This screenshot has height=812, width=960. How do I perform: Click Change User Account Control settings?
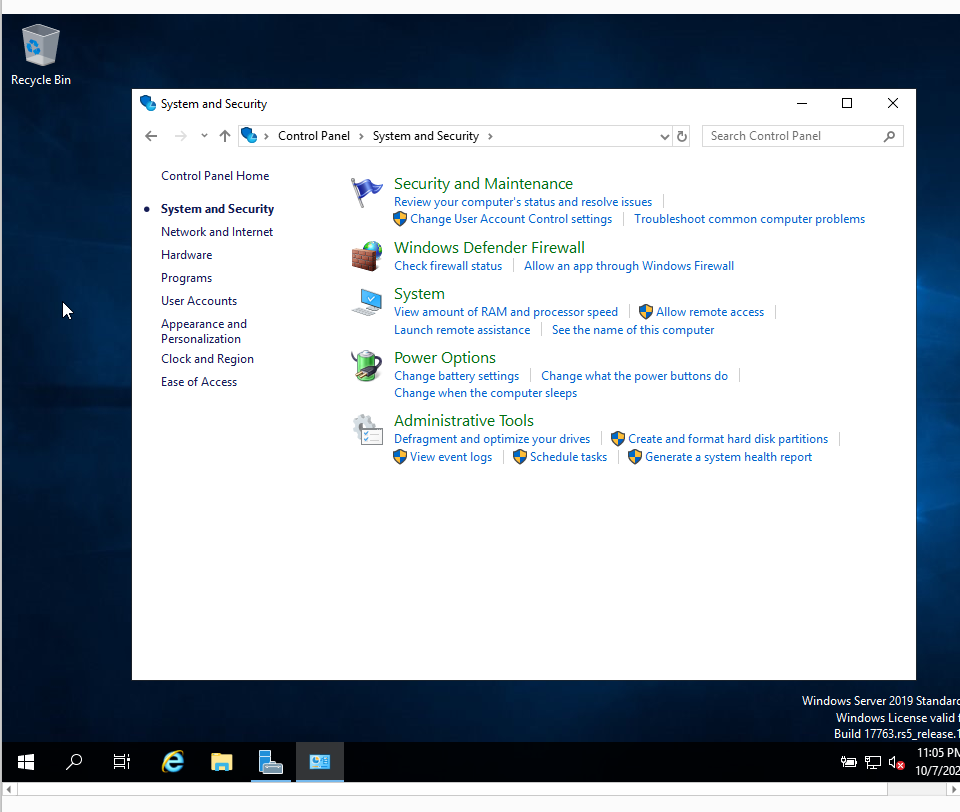(x=511, y=219)
